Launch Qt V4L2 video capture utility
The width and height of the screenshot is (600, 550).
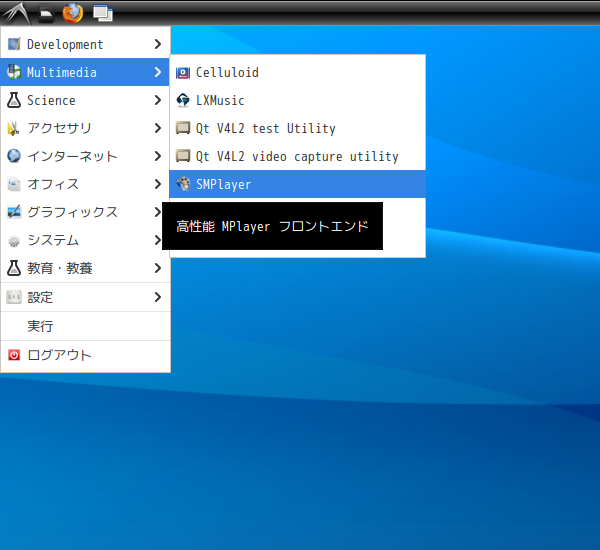point(297,156)
